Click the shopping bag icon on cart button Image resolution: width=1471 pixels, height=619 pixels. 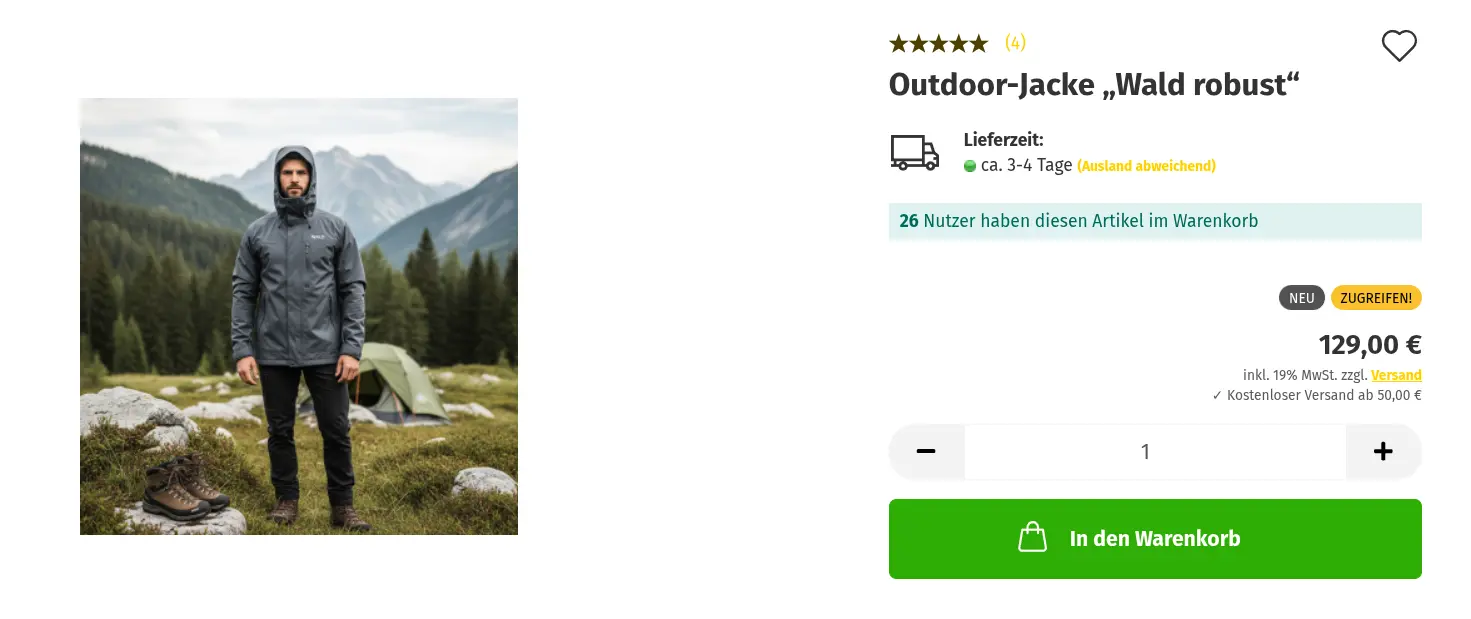tap(1032, 538)
